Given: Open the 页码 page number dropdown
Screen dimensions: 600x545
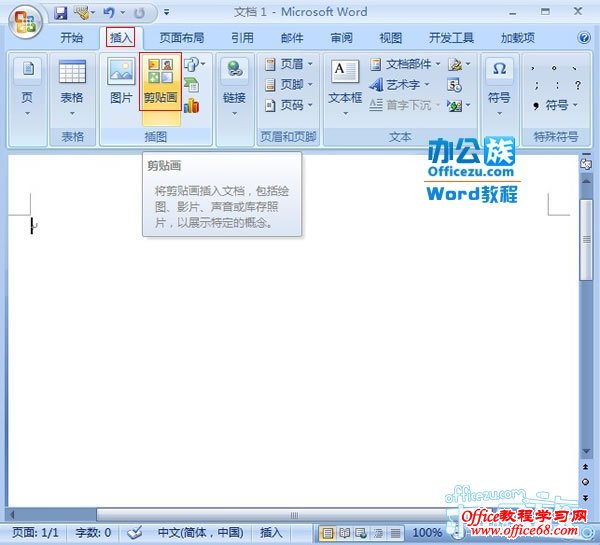Looking at the screenshot, I should [289, 105].
